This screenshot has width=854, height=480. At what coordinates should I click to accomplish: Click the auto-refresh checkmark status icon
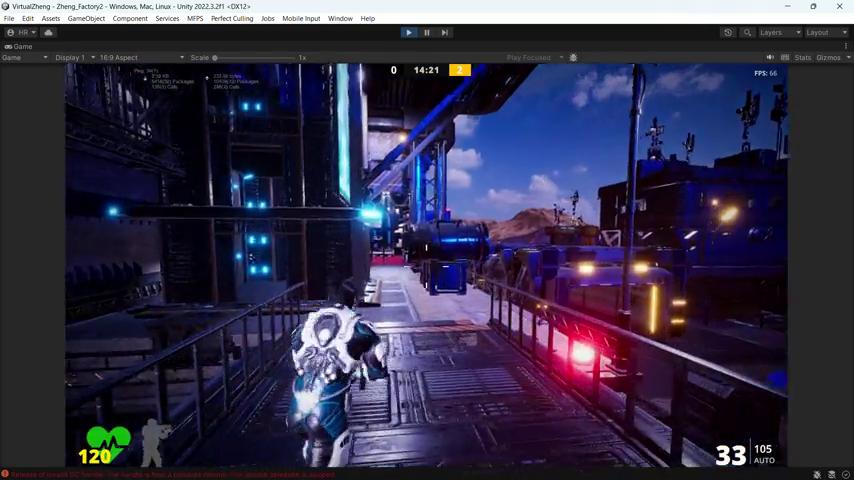pos(845,475)
